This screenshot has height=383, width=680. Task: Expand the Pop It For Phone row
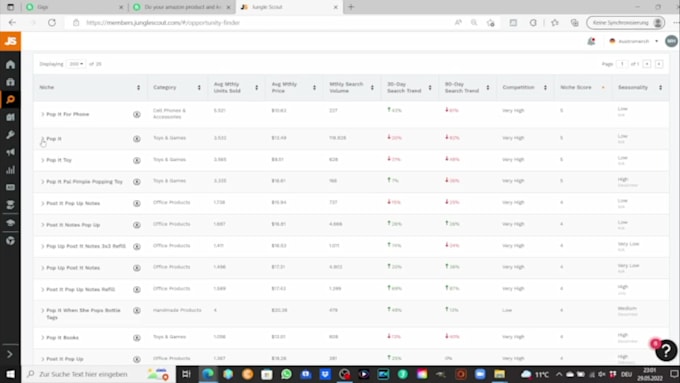(x=42, y=114)
